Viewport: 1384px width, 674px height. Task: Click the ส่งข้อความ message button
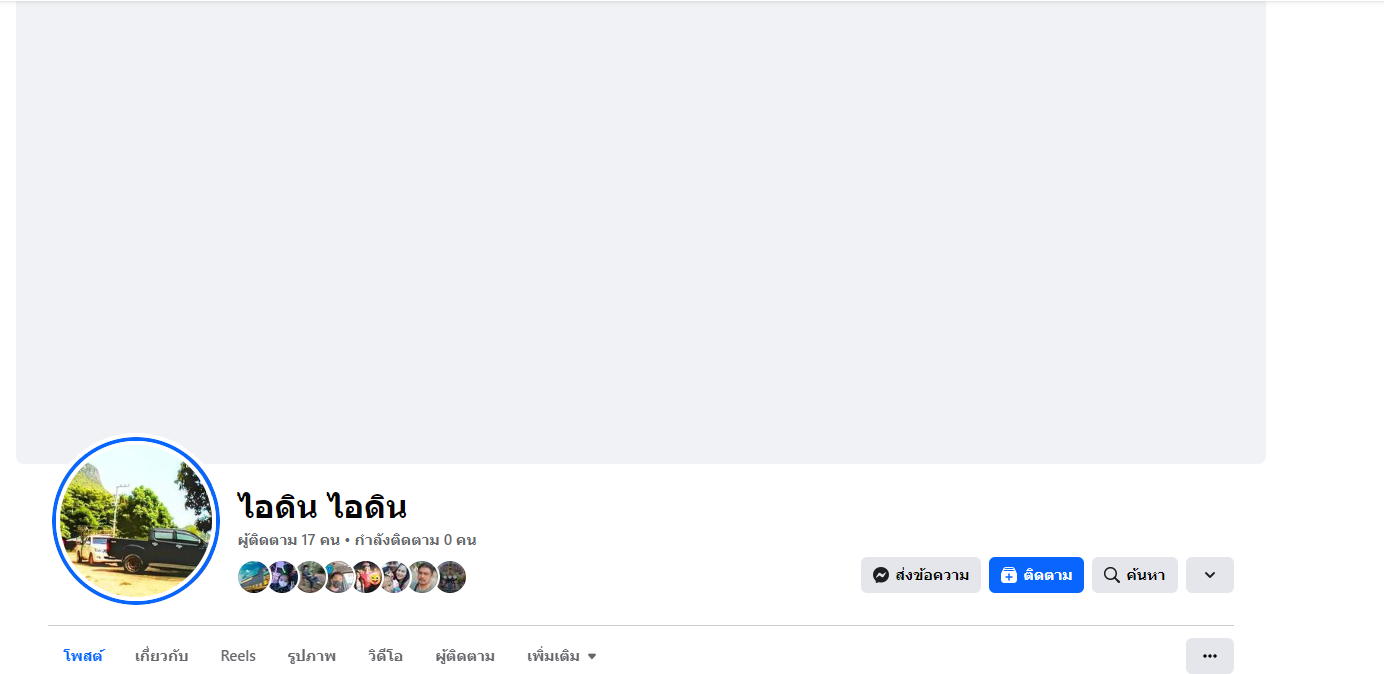(921, 575)
